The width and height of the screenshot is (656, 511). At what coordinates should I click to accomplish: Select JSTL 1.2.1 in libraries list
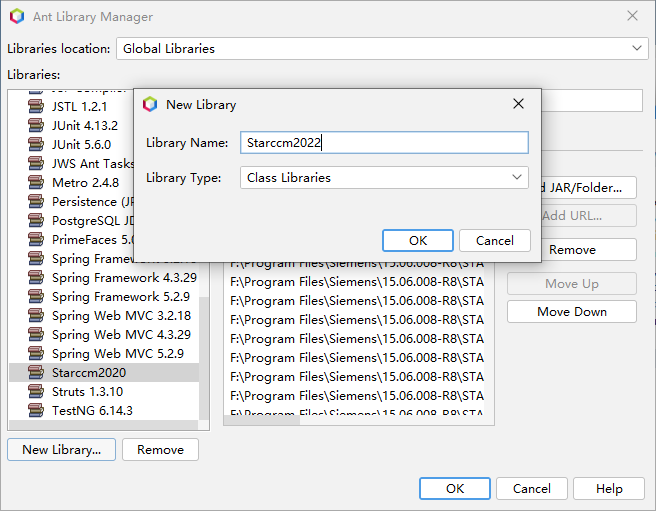[x=79, y=106]
